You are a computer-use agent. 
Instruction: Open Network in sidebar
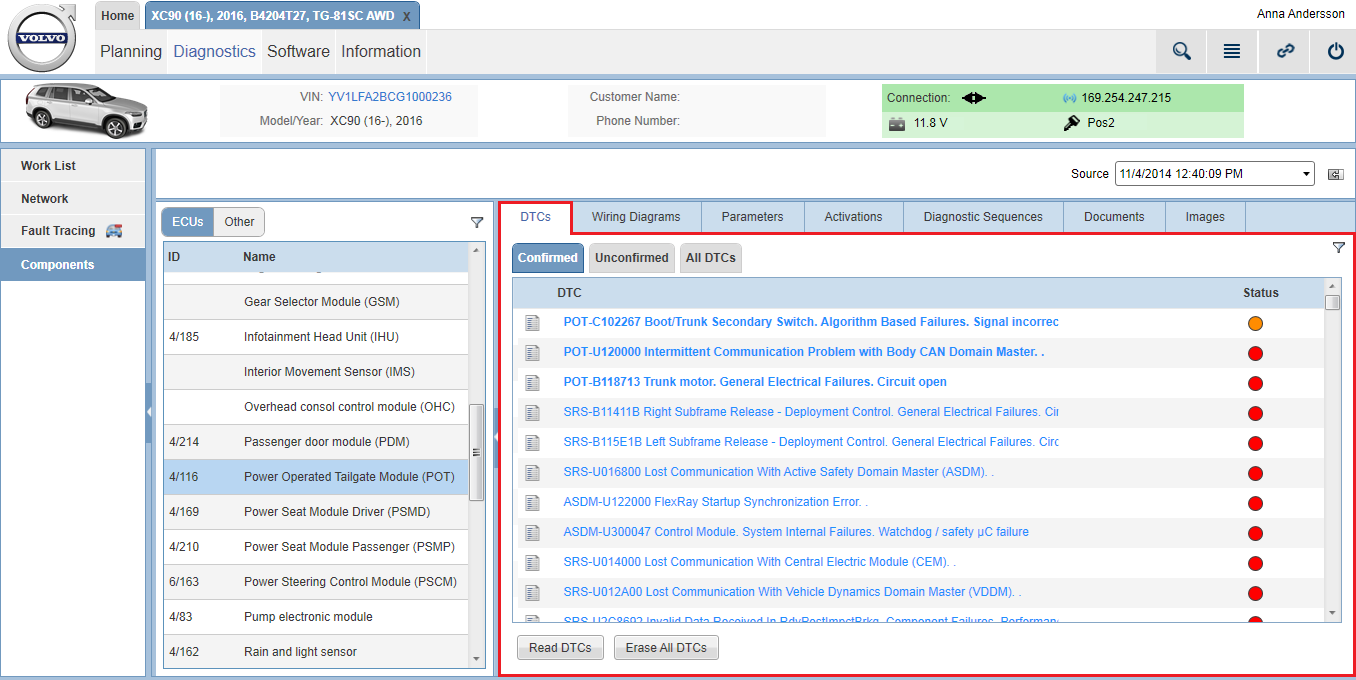click(73, 199)
